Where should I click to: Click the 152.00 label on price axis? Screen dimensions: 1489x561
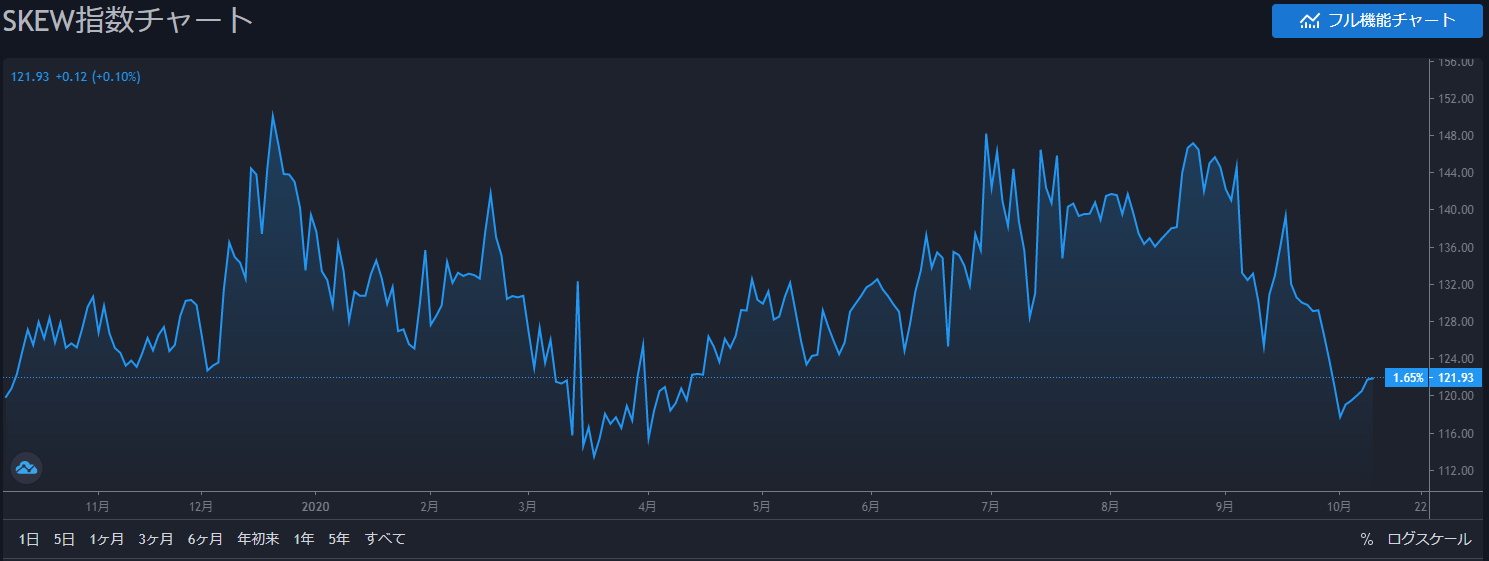(1455, 99)
